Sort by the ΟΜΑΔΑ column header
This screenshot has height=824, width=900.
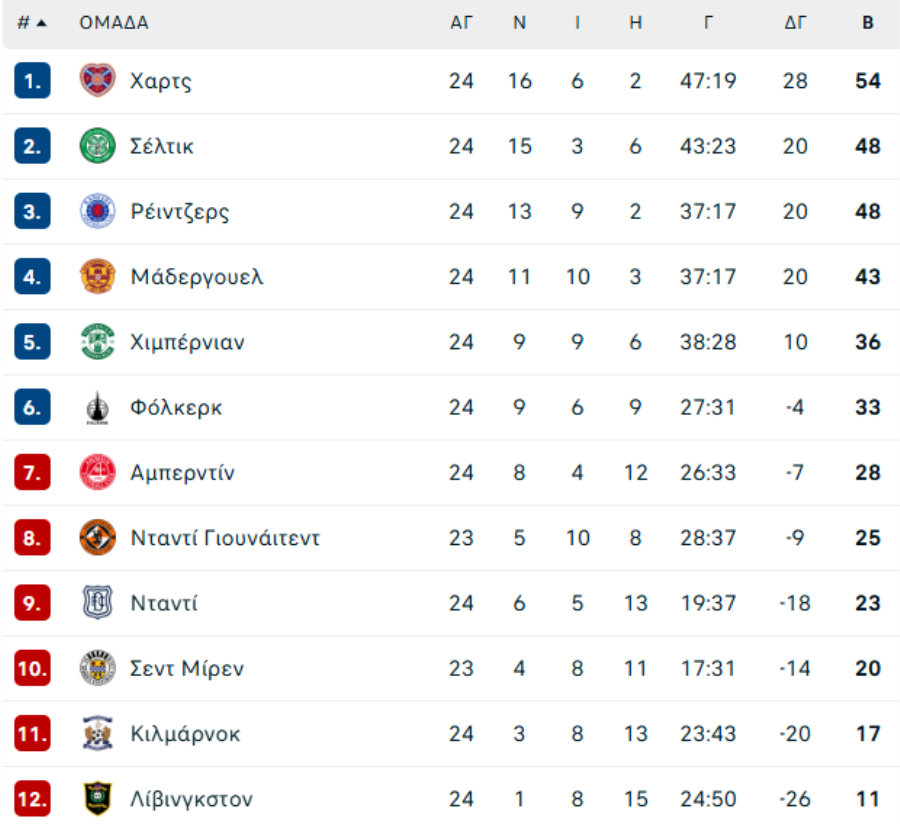[114, 23]
